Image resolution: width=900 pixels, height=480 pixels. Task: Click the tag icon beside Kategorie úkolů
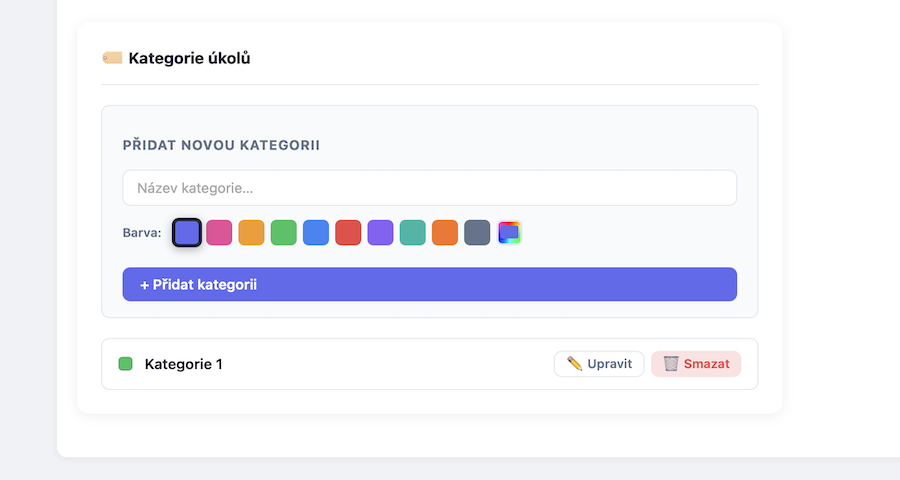pyautogui.click(x=112, y=58)
